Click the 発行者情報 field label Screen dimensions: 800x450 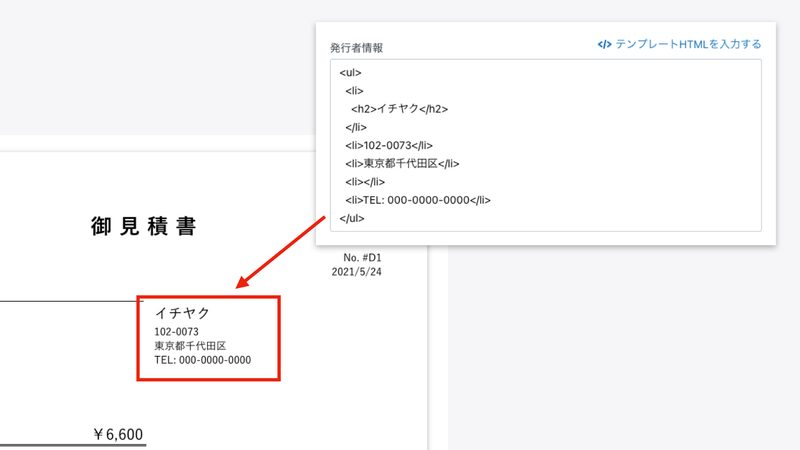point(356,48)
